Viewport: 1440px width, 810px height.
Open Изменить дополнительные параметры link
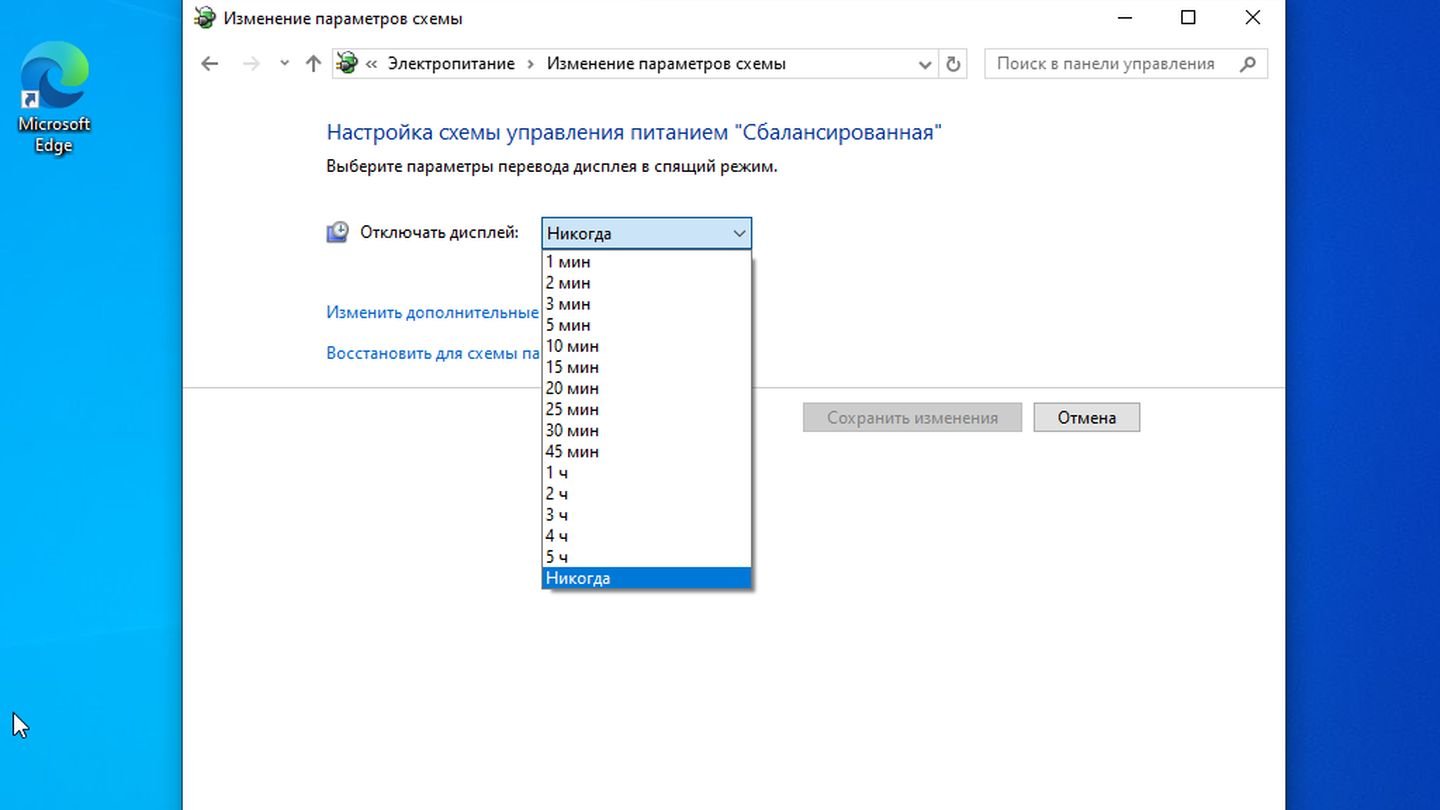tap(433, 312)
